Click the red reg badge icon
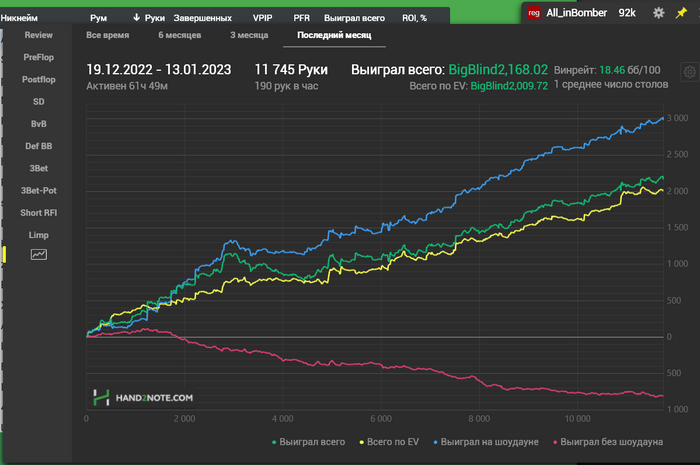 533,13
